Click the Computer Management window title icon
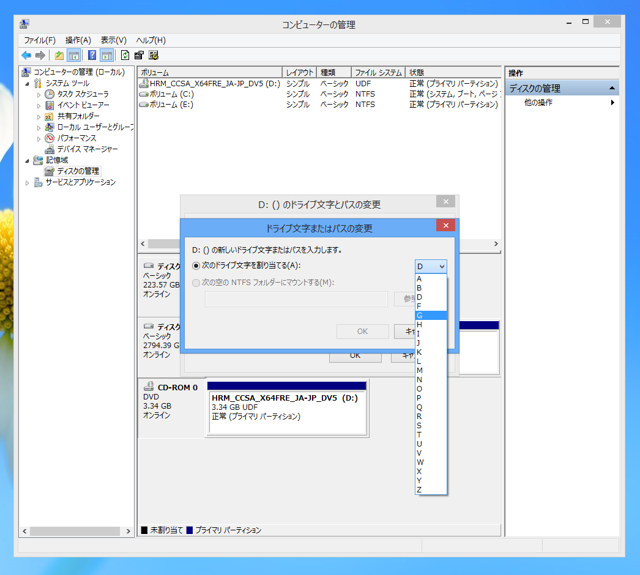The height and width of the screenshot is (575, 640). [x=24, y=24]
